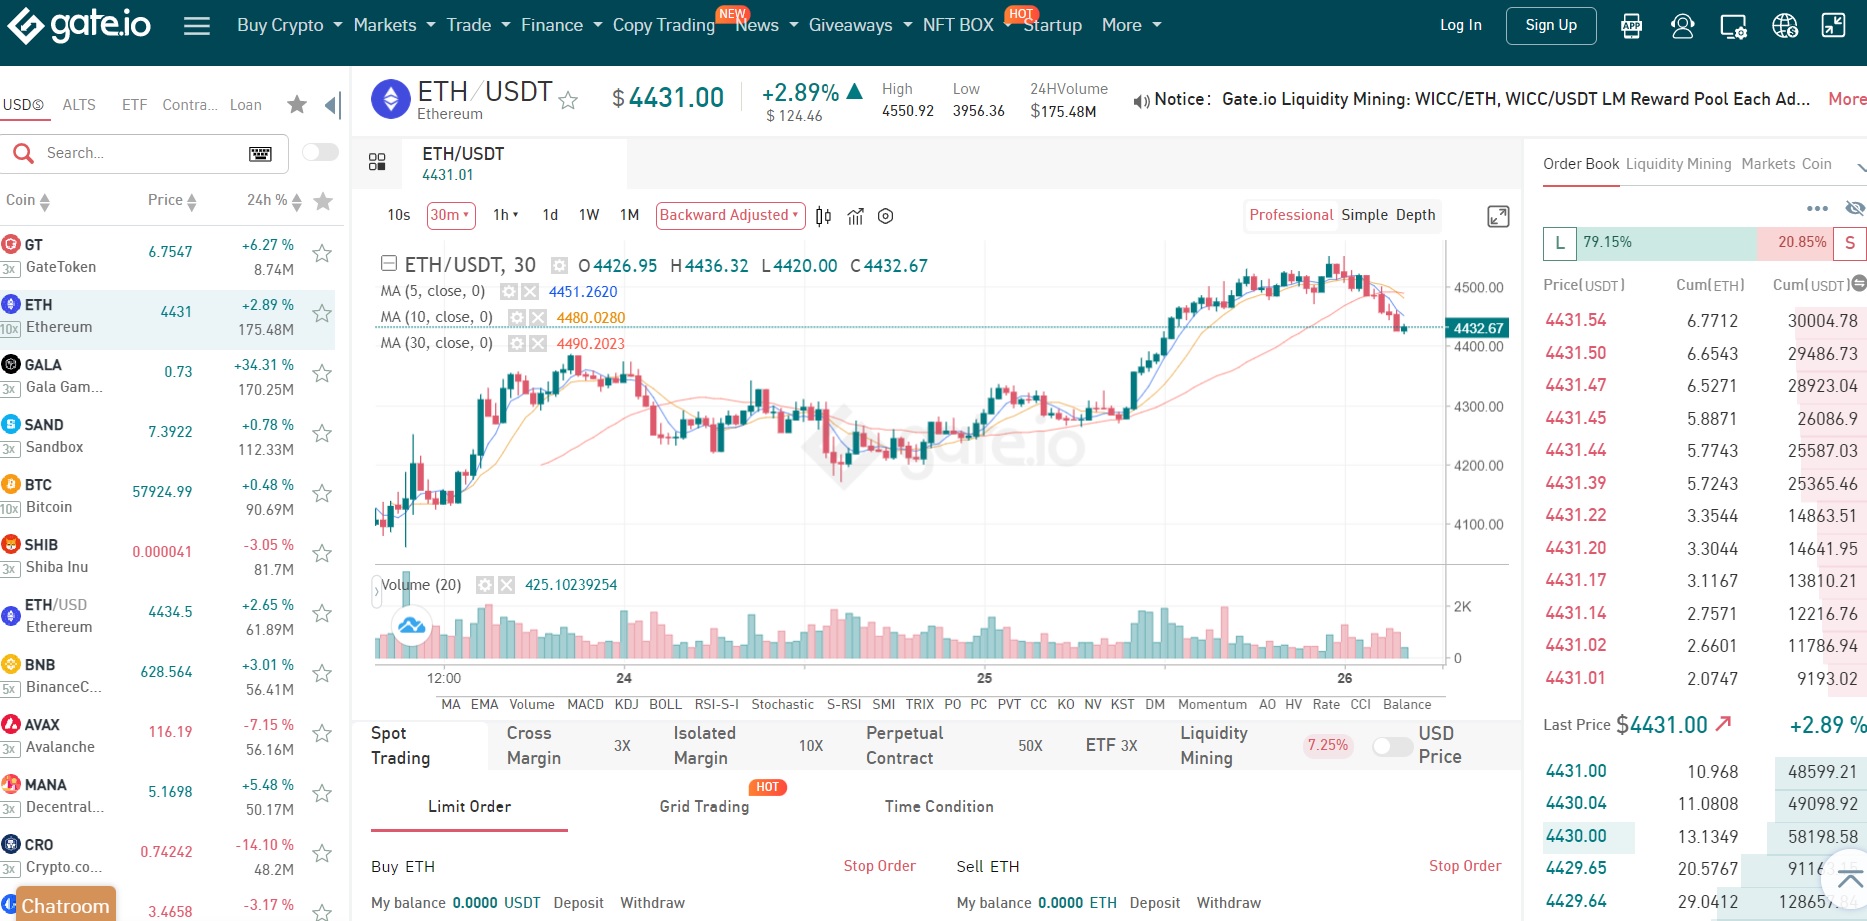Expand the More navigation menu
Screen dimensions: 1867x921
[x=1131, y=25]
